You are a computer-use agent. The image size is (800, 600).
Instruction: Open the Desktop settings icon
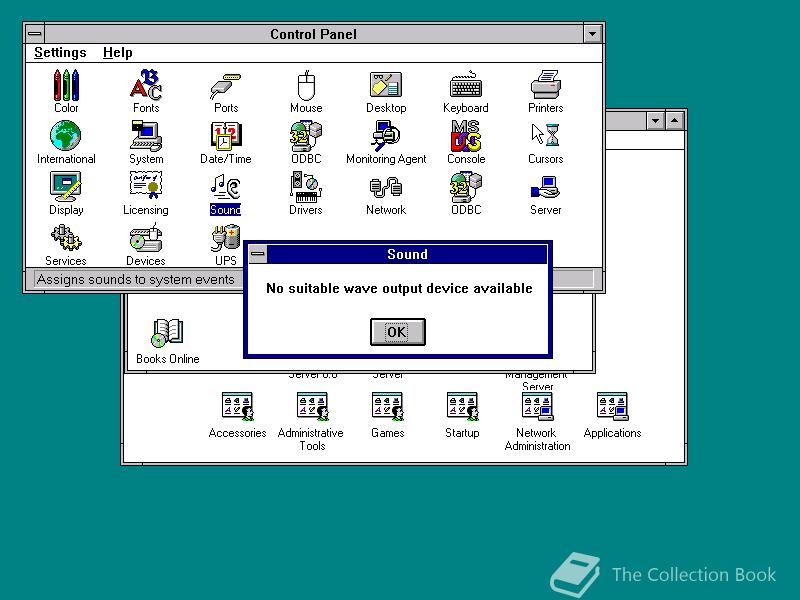(x=386, y=91)
